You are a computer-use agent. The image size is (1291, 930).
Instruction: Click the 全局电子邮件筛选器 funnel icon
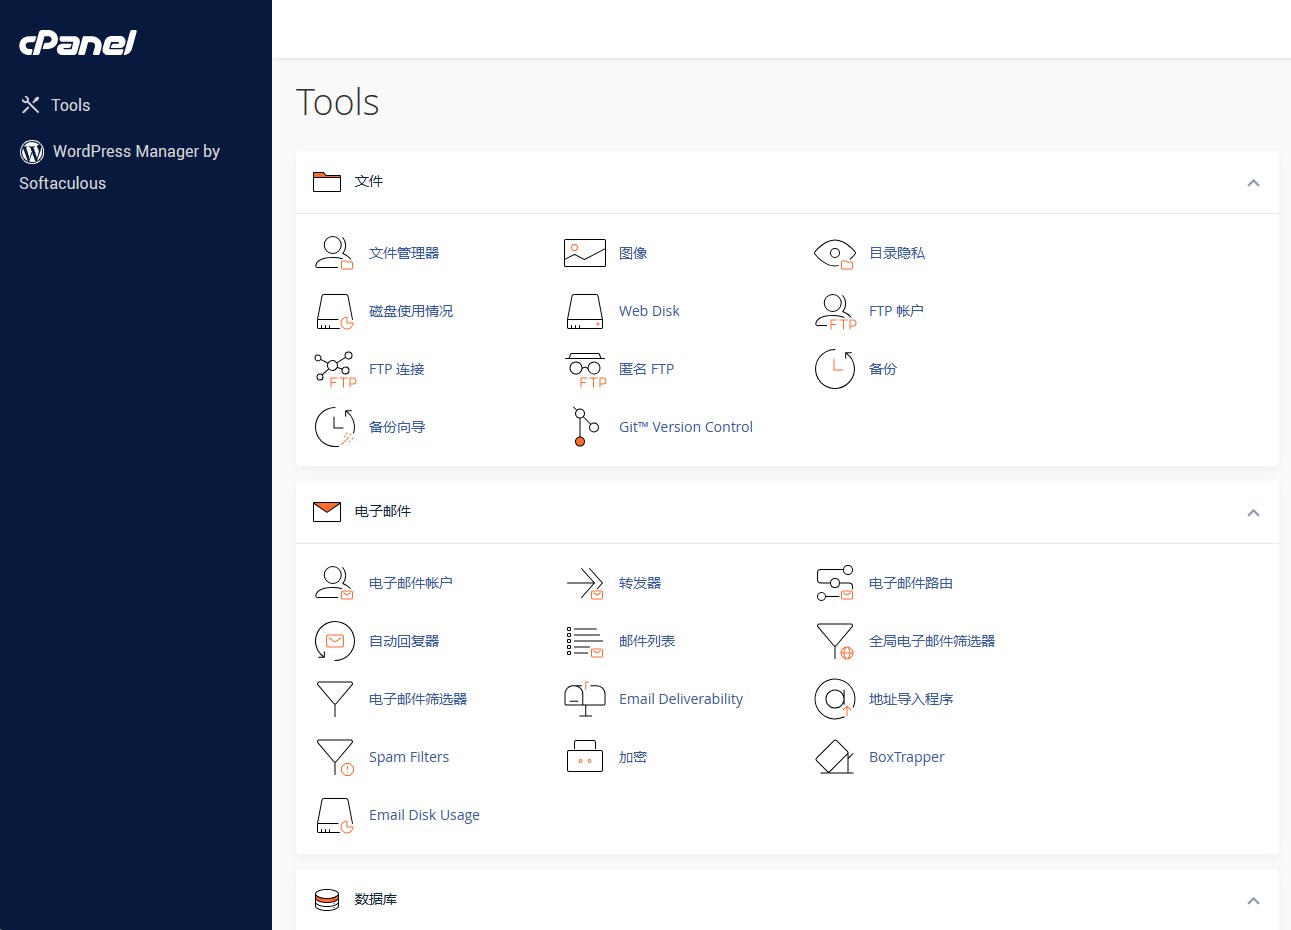click(835, 641)
